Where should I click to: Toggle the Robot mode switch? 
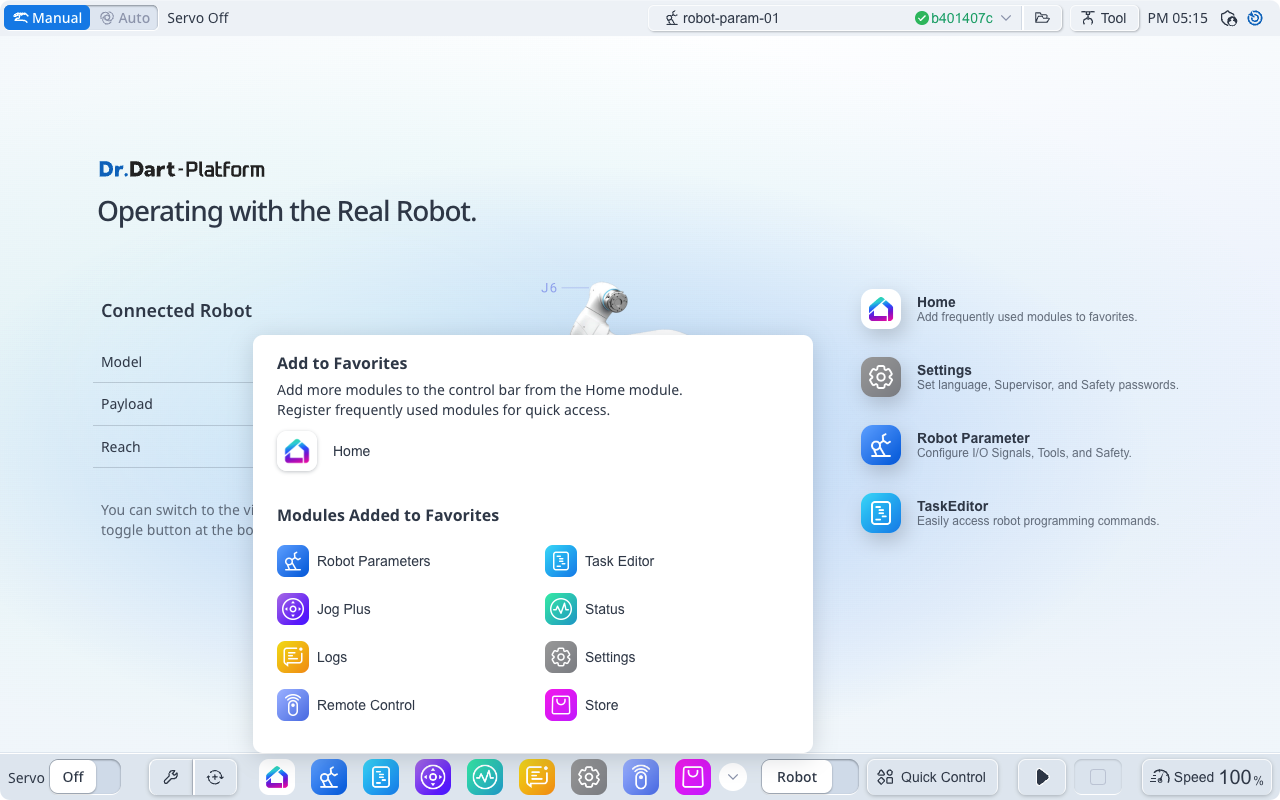809,777
